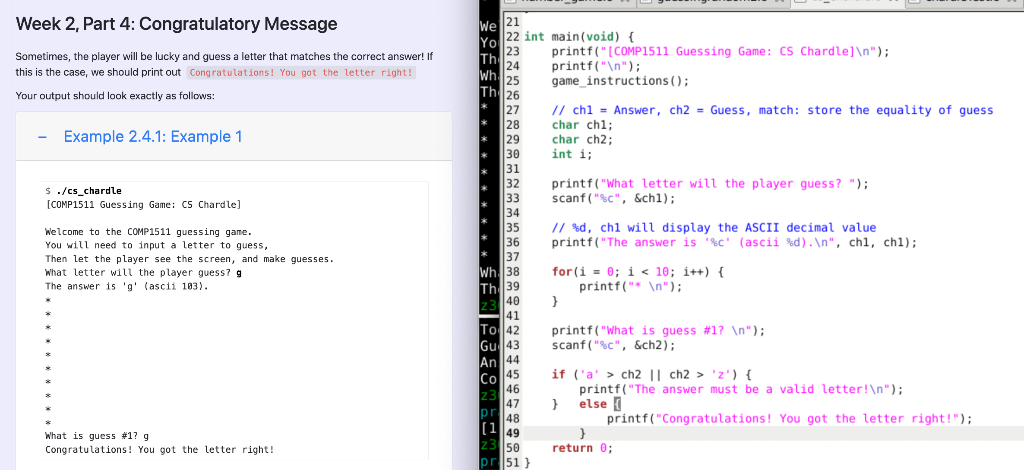Click line number 38 in the editor gutter
Screen dimensions: 1024x470
point(513,272)
